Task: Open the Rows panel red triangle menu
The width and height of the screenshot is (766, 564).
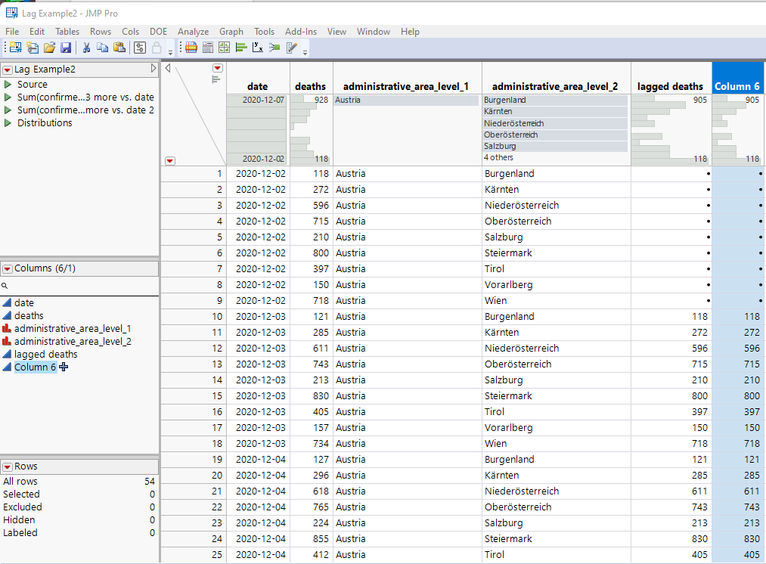Action: click(7, 467)
